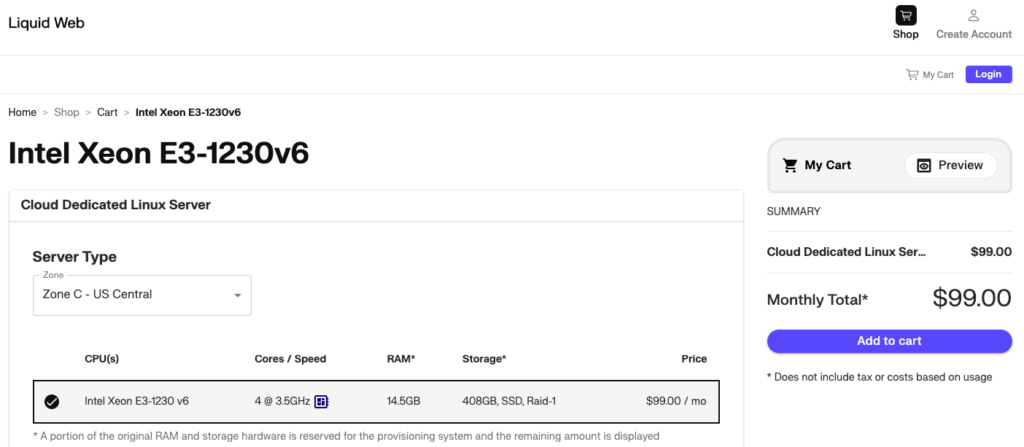This screenshot has height=447, width=1024.
Task: Go to Home breadcrumb link
Action: pos(22,112)
